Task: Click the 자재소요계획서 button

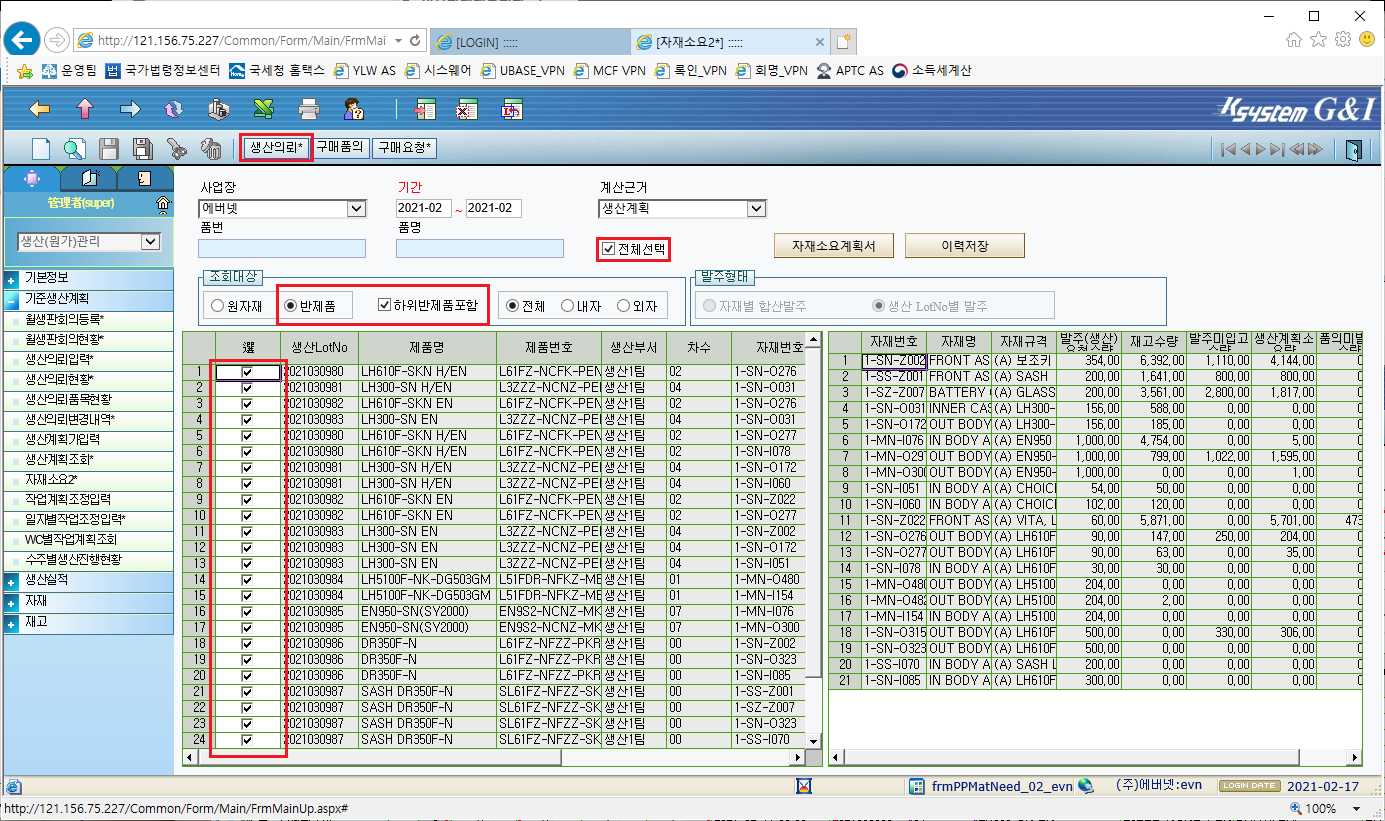Action: pyautogui.click(x=834, y=246)
